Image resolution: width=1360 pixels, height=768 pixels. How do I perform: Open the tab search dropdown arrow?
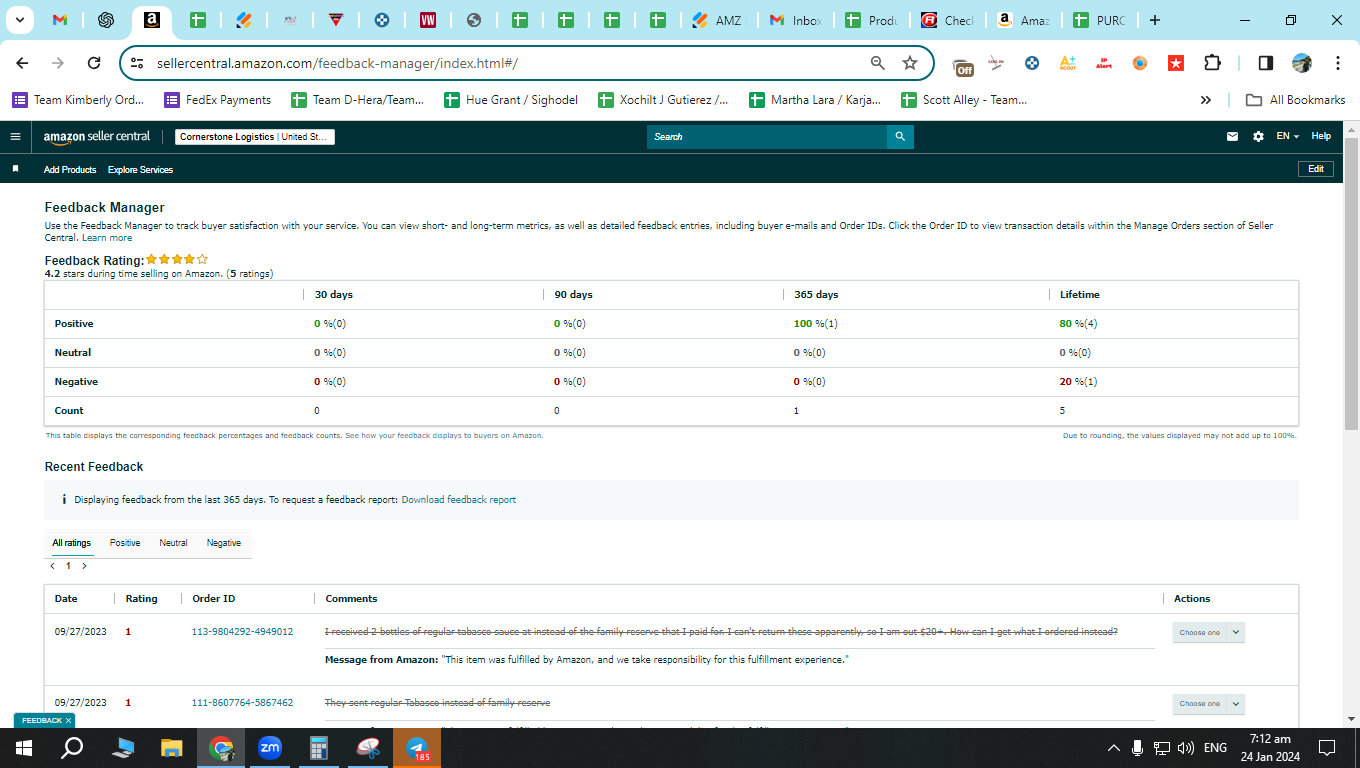(22, 20)
